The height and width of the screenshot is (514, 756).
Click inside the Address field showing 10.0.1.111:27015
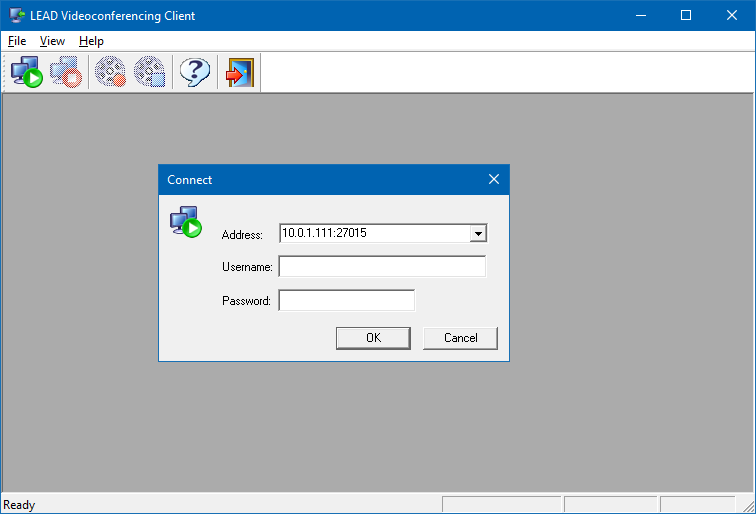tap(375, 233)
